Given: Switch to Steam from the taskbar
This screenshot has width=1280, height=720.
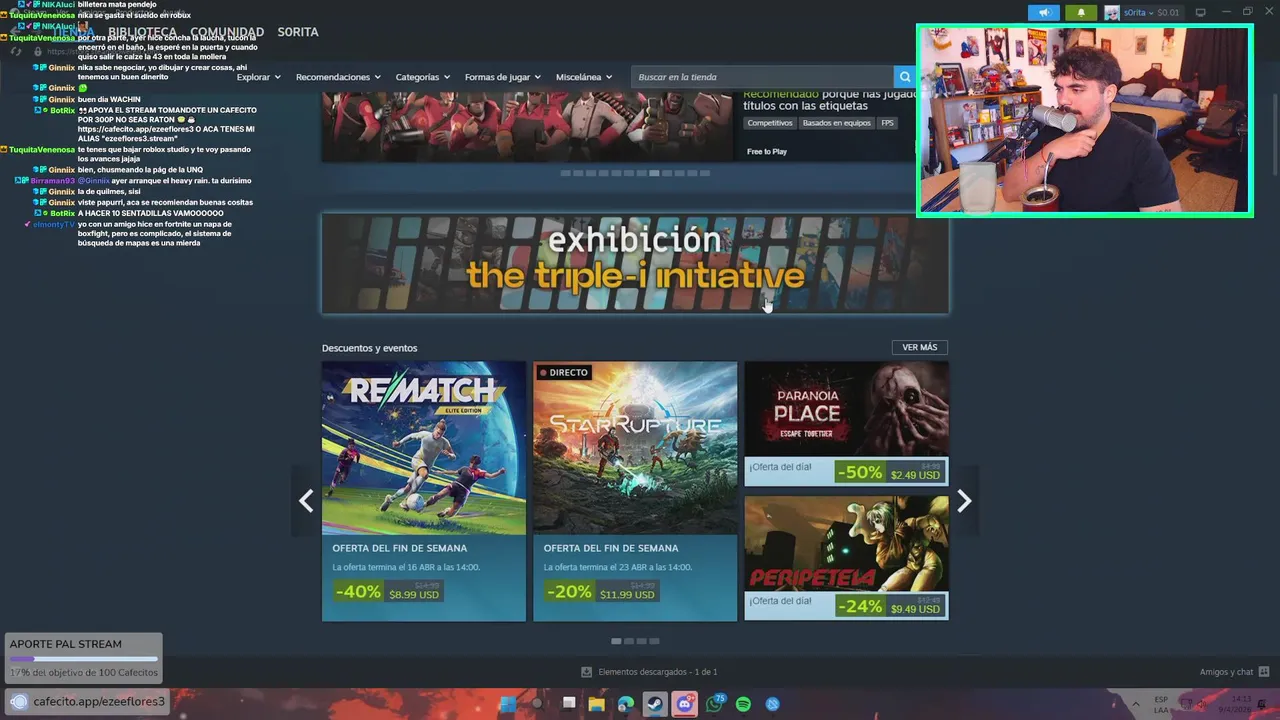Looking at the screenshot, I should 654,704.
